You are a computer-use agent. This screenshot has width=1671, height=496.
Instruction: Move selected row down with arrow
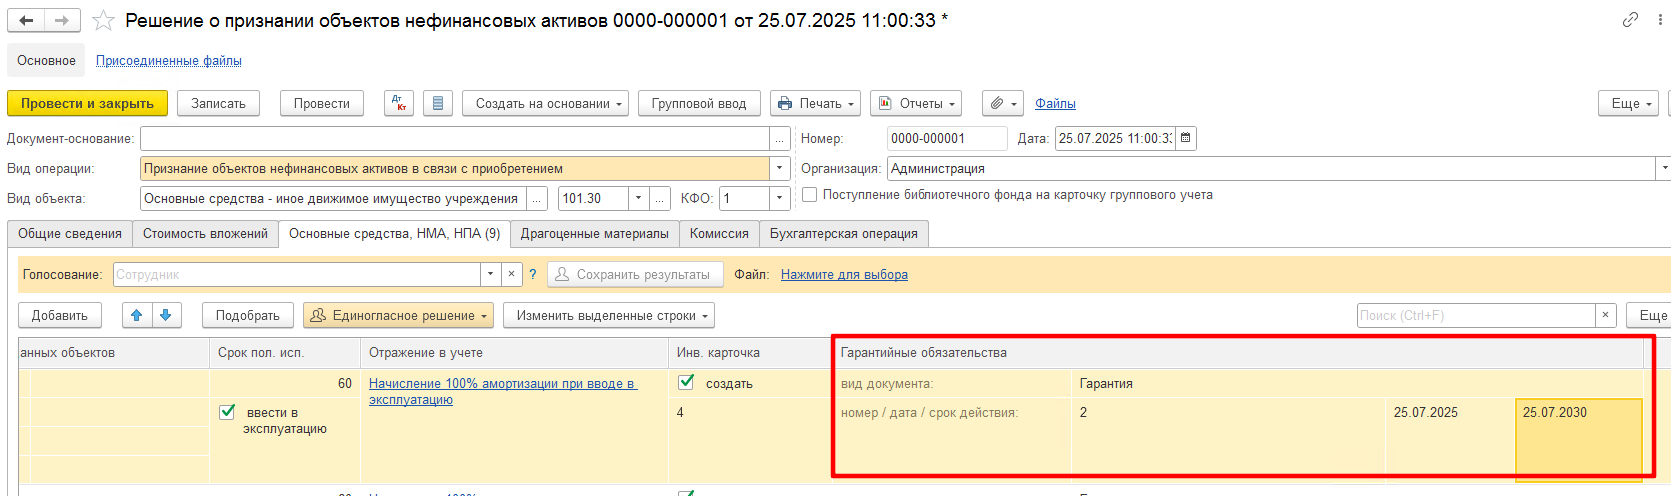[166, 315]
